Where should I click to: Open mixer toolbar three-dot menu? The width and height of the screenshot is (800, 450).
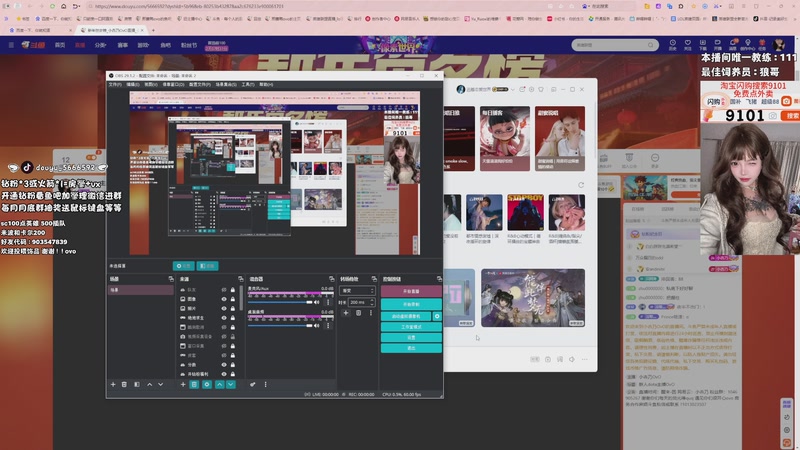click(265, 384)
